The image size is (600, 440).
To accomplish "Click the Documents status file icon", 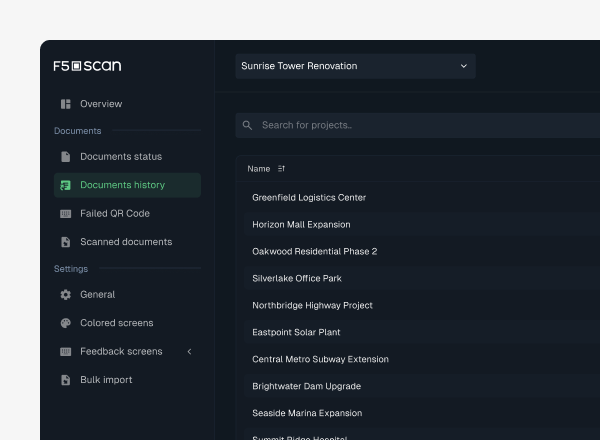I will (66, 157).
